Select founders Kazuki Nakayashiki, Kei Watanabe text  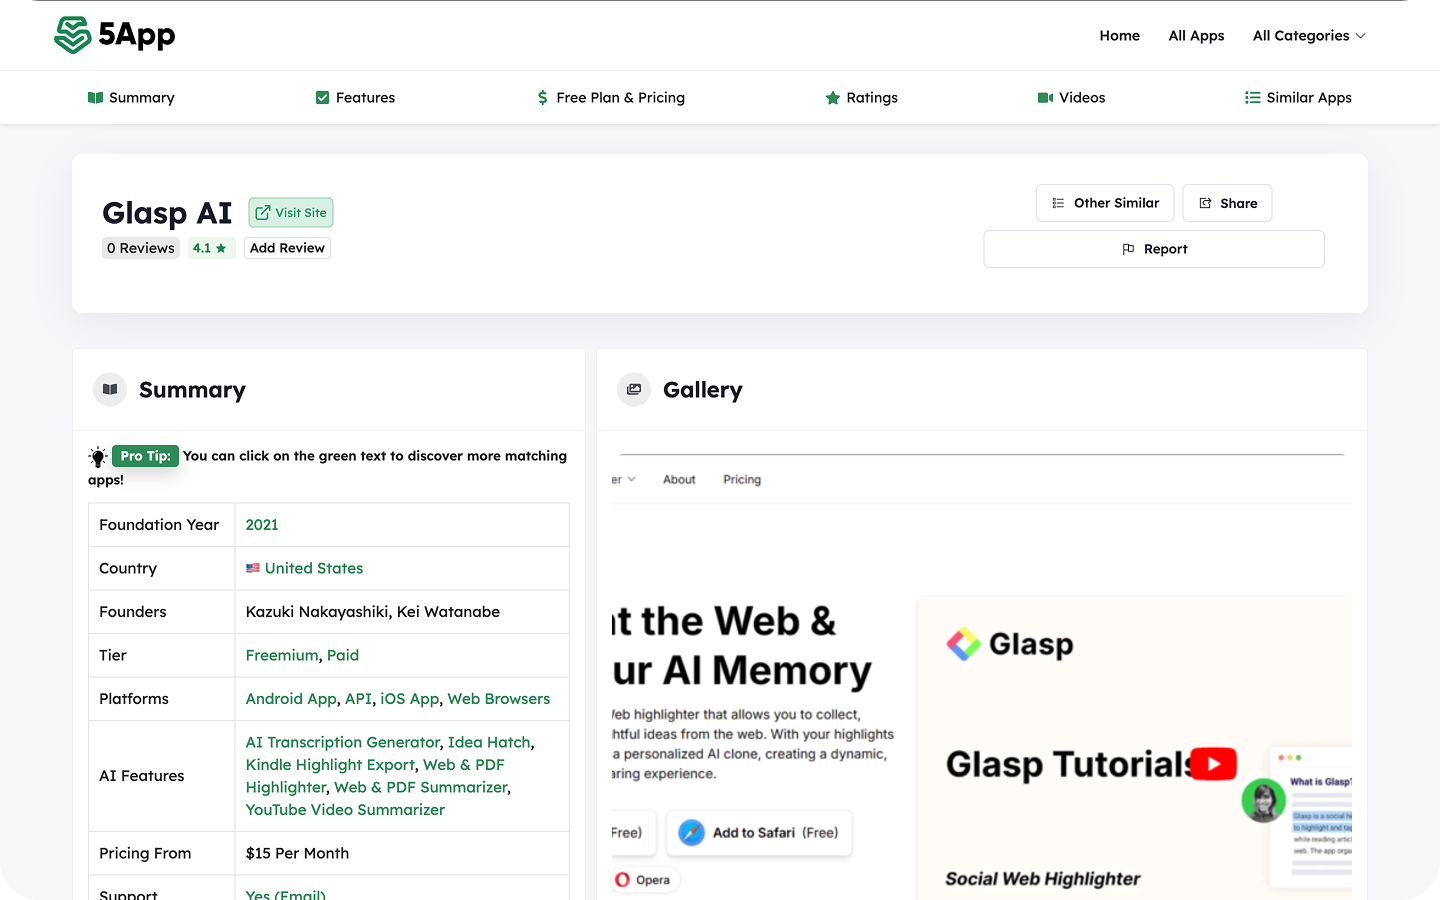click(373, 612)
